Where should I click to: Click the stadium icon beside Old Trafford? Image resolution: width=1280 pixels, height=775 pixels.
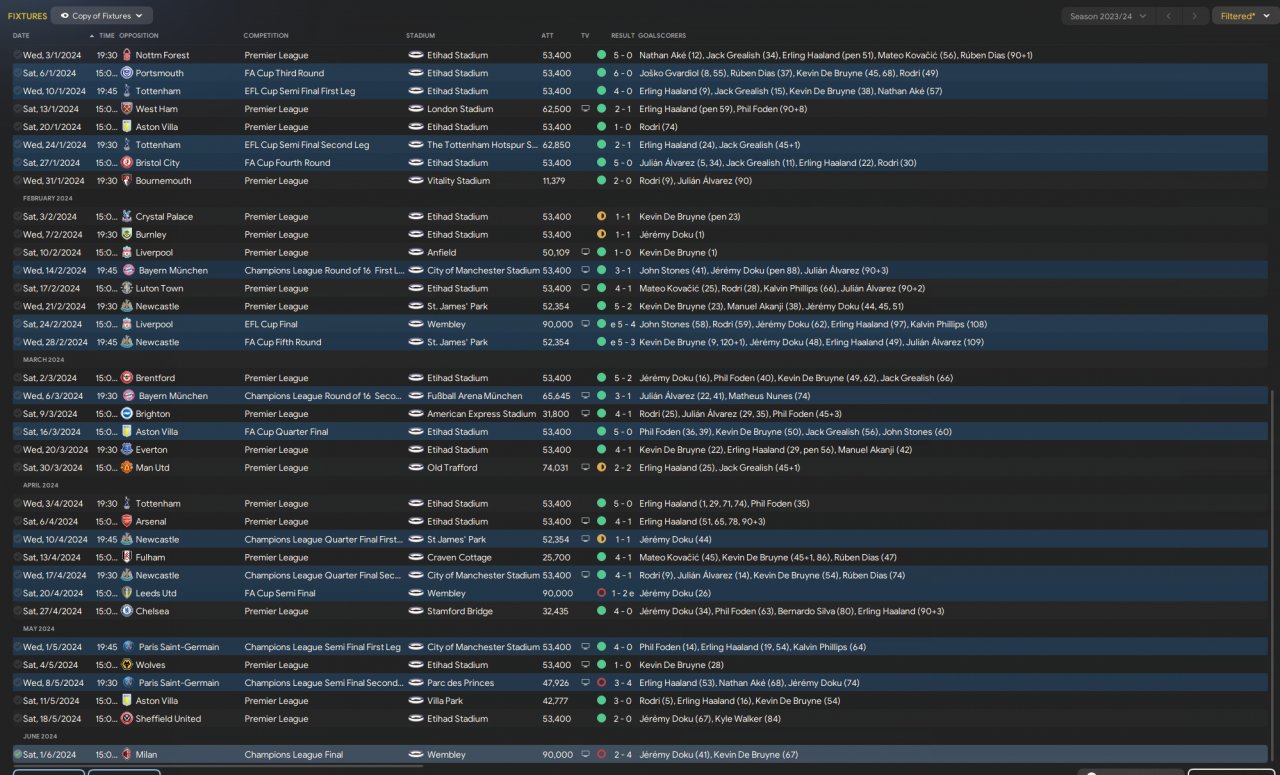[416, 468]
